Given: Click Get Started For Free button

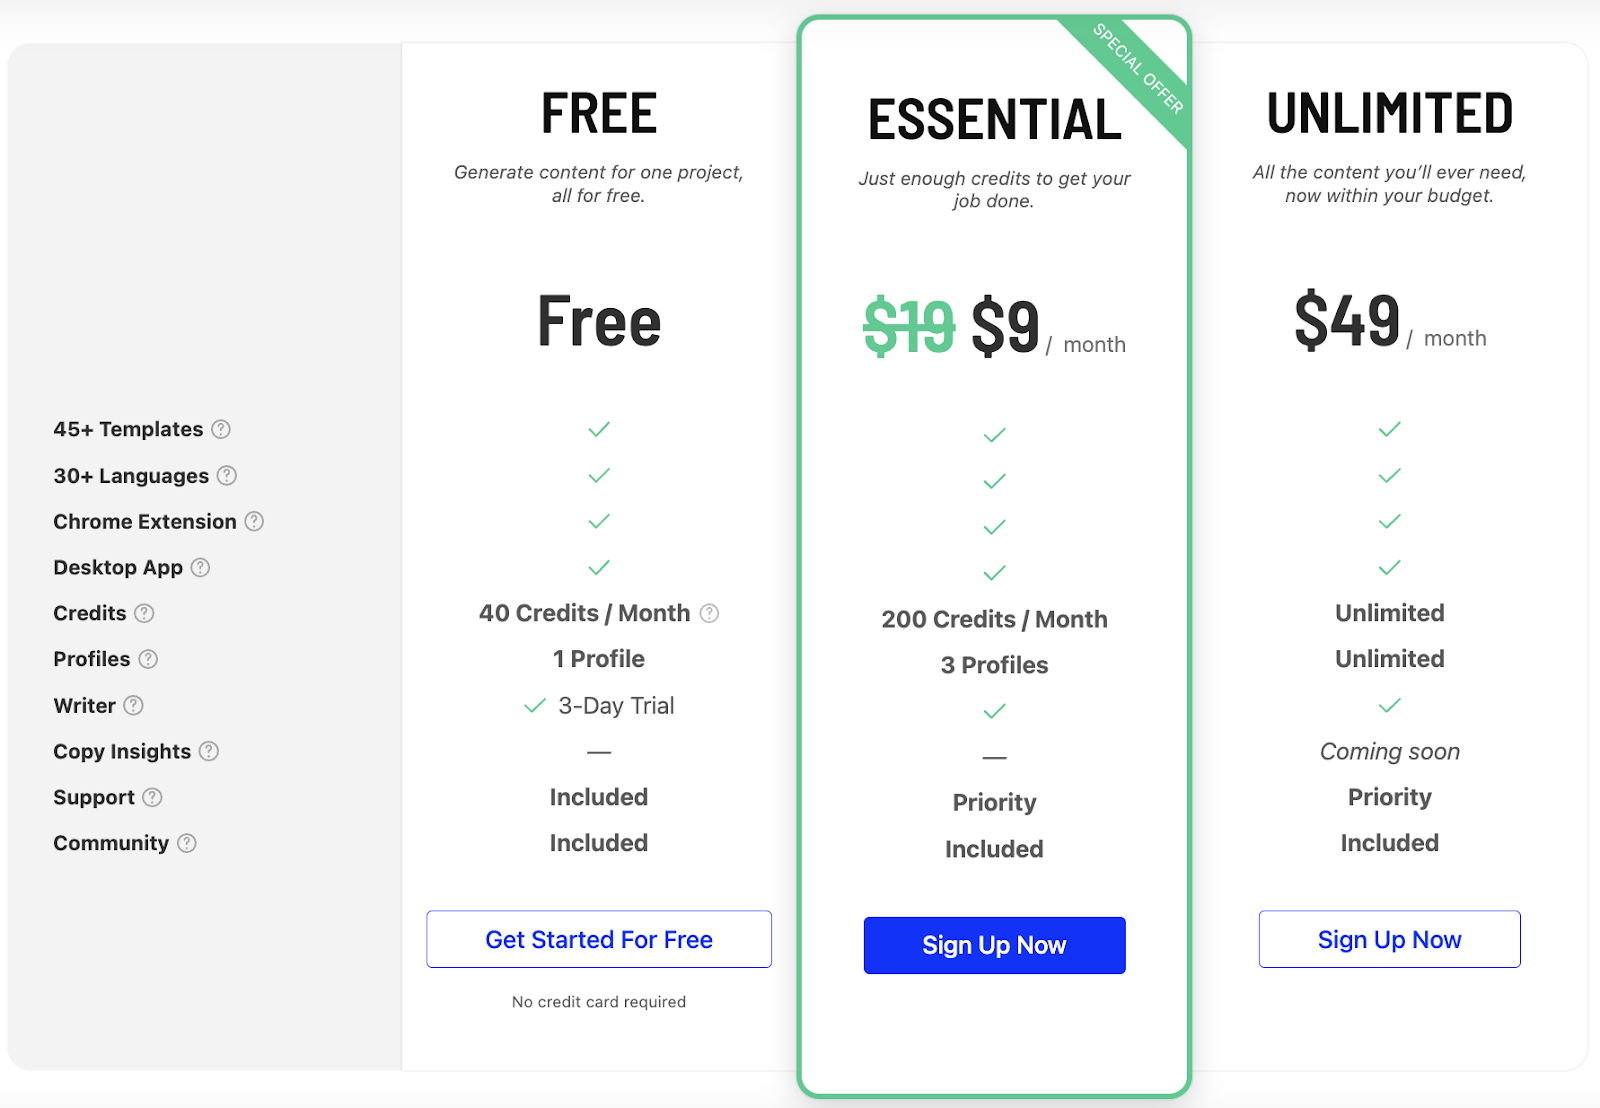Looking at the screenshot, I should [x=599, y=939].
